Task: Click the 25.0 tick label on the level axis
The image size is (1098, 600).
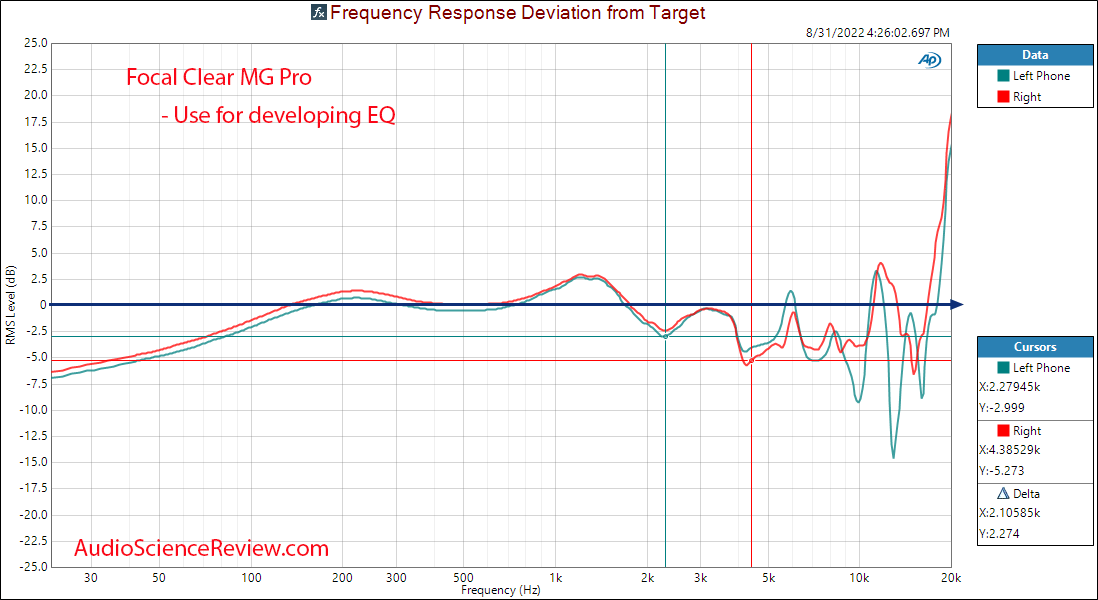Action: (36, 43)
